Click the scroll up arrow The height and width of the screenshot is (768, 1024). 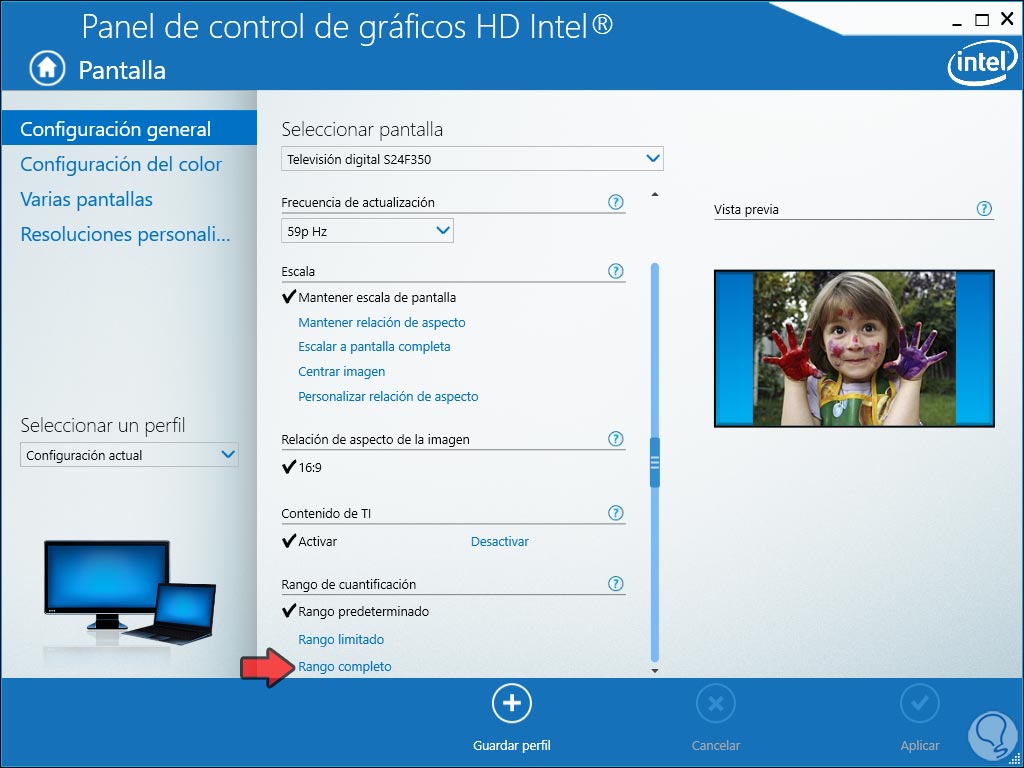[655, 195]
